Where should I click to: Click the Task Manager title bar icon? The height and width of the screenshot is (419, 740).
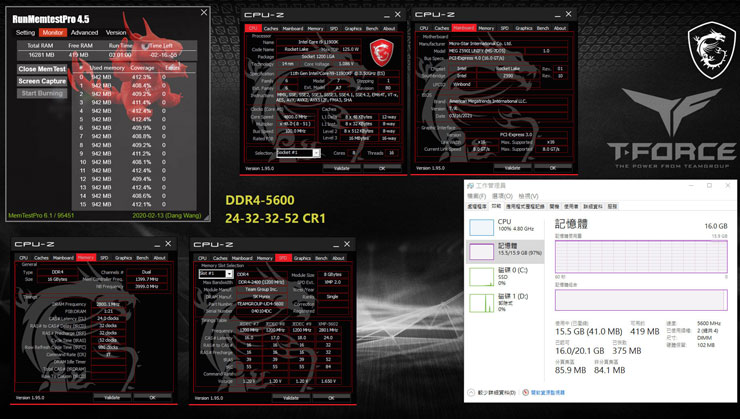click(471, 185)
